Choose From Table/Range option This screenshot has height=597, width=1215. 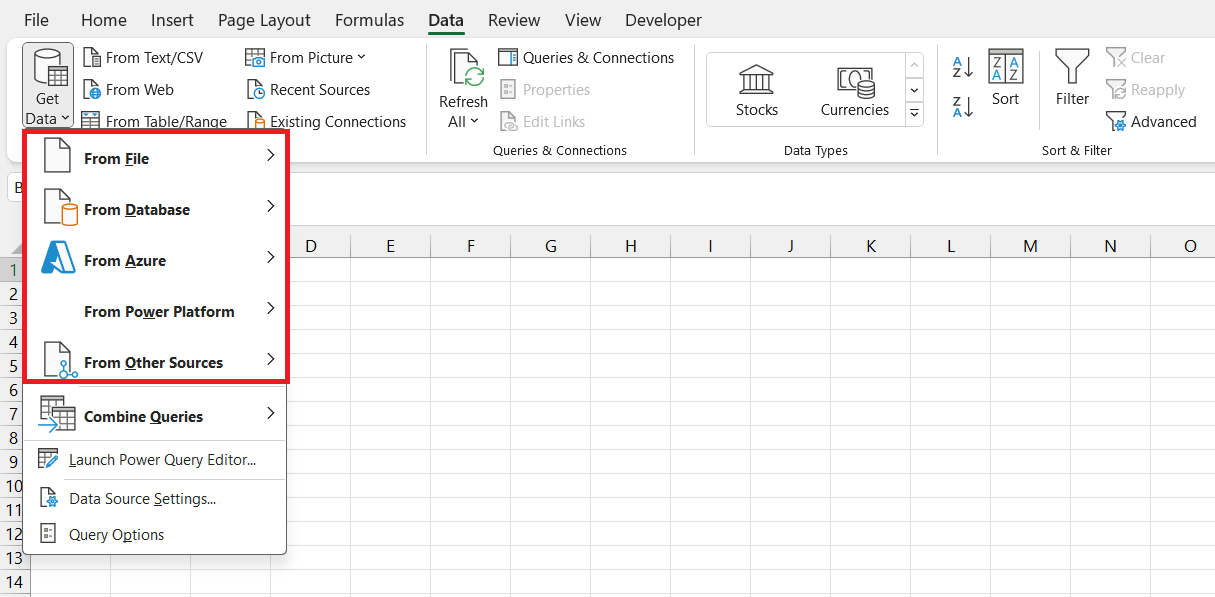tap(154, 122)
